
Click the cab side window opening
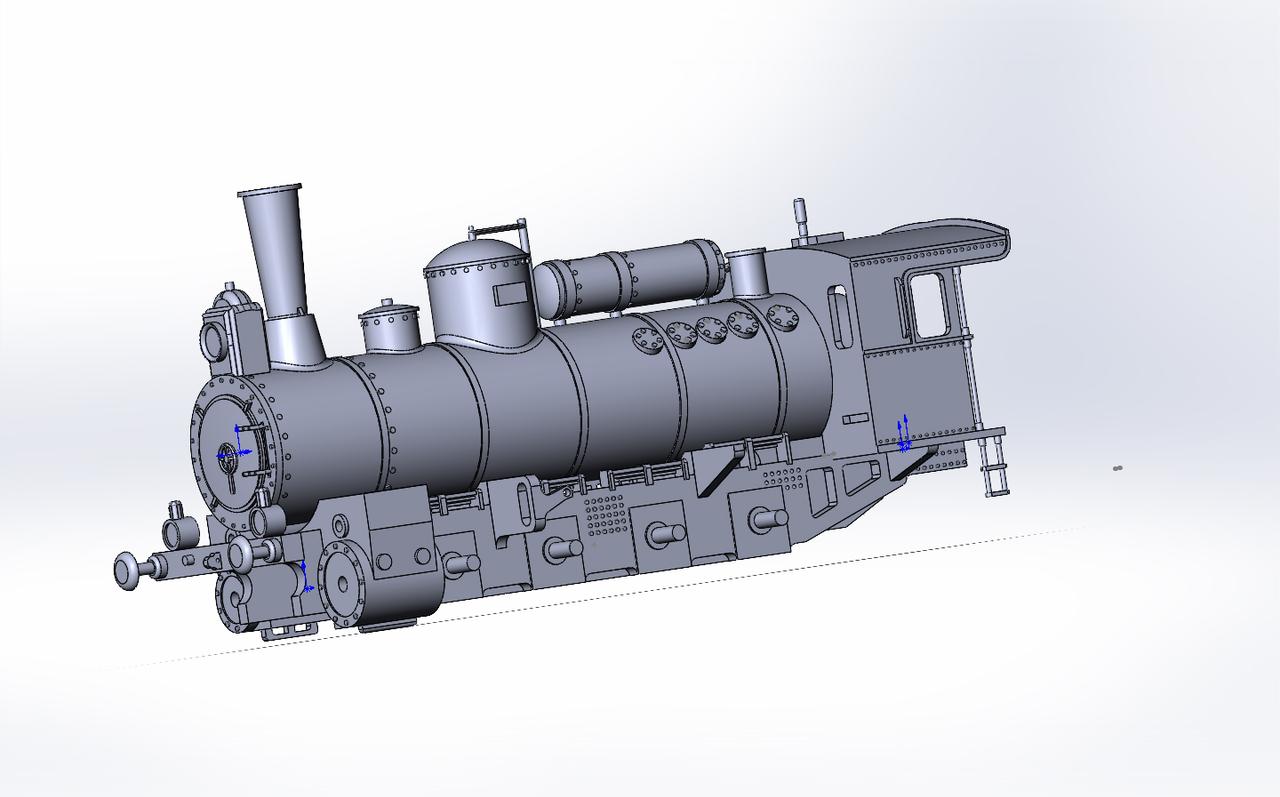pyautogui.click(x=927, y=305)
